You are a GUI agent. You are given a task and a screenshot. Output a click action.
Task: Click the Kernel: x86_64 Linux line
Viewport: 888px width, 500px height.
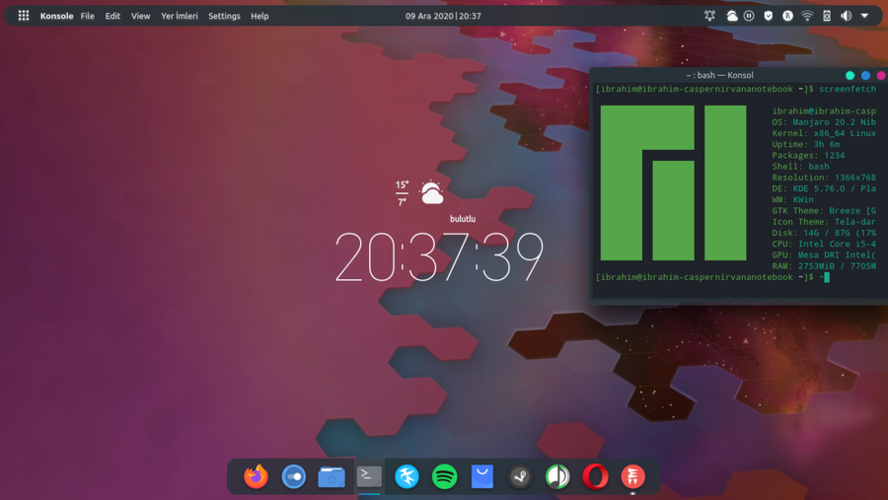(x=824, y=133)
